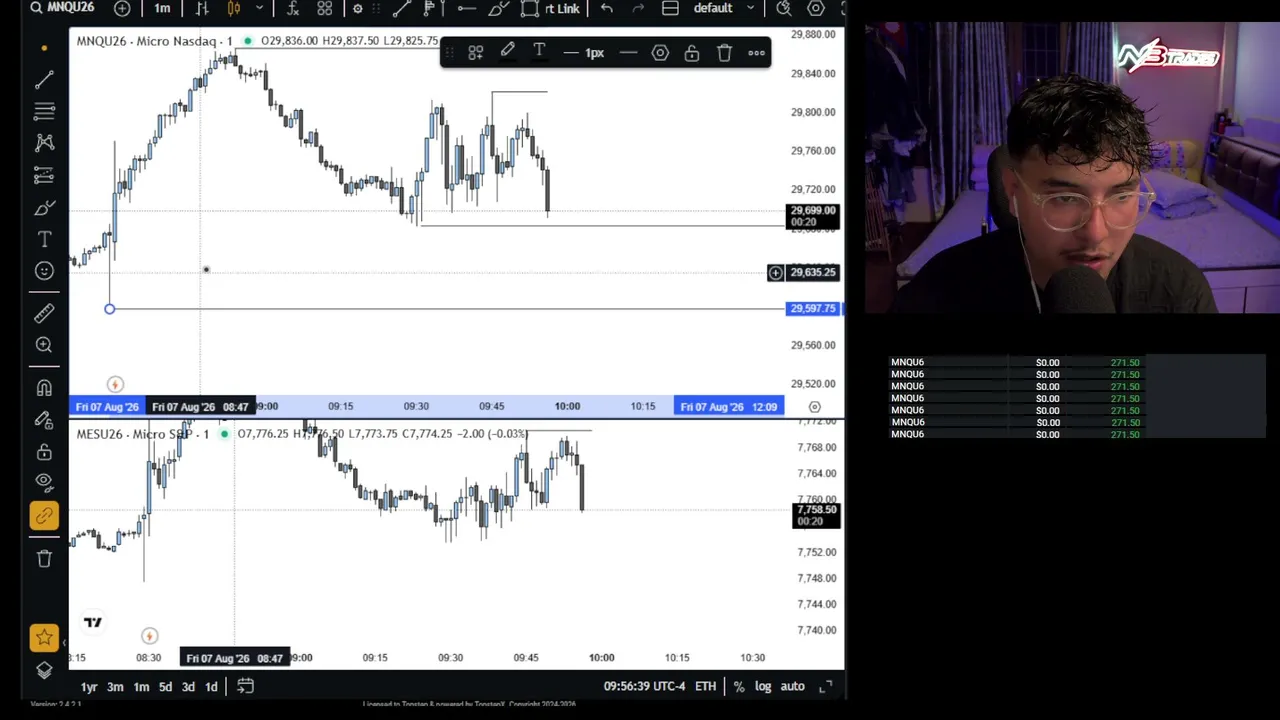The width and height of the screenshot is (1280, 720).
Task: Maximize the chart pane
Action: coord(825,686)
